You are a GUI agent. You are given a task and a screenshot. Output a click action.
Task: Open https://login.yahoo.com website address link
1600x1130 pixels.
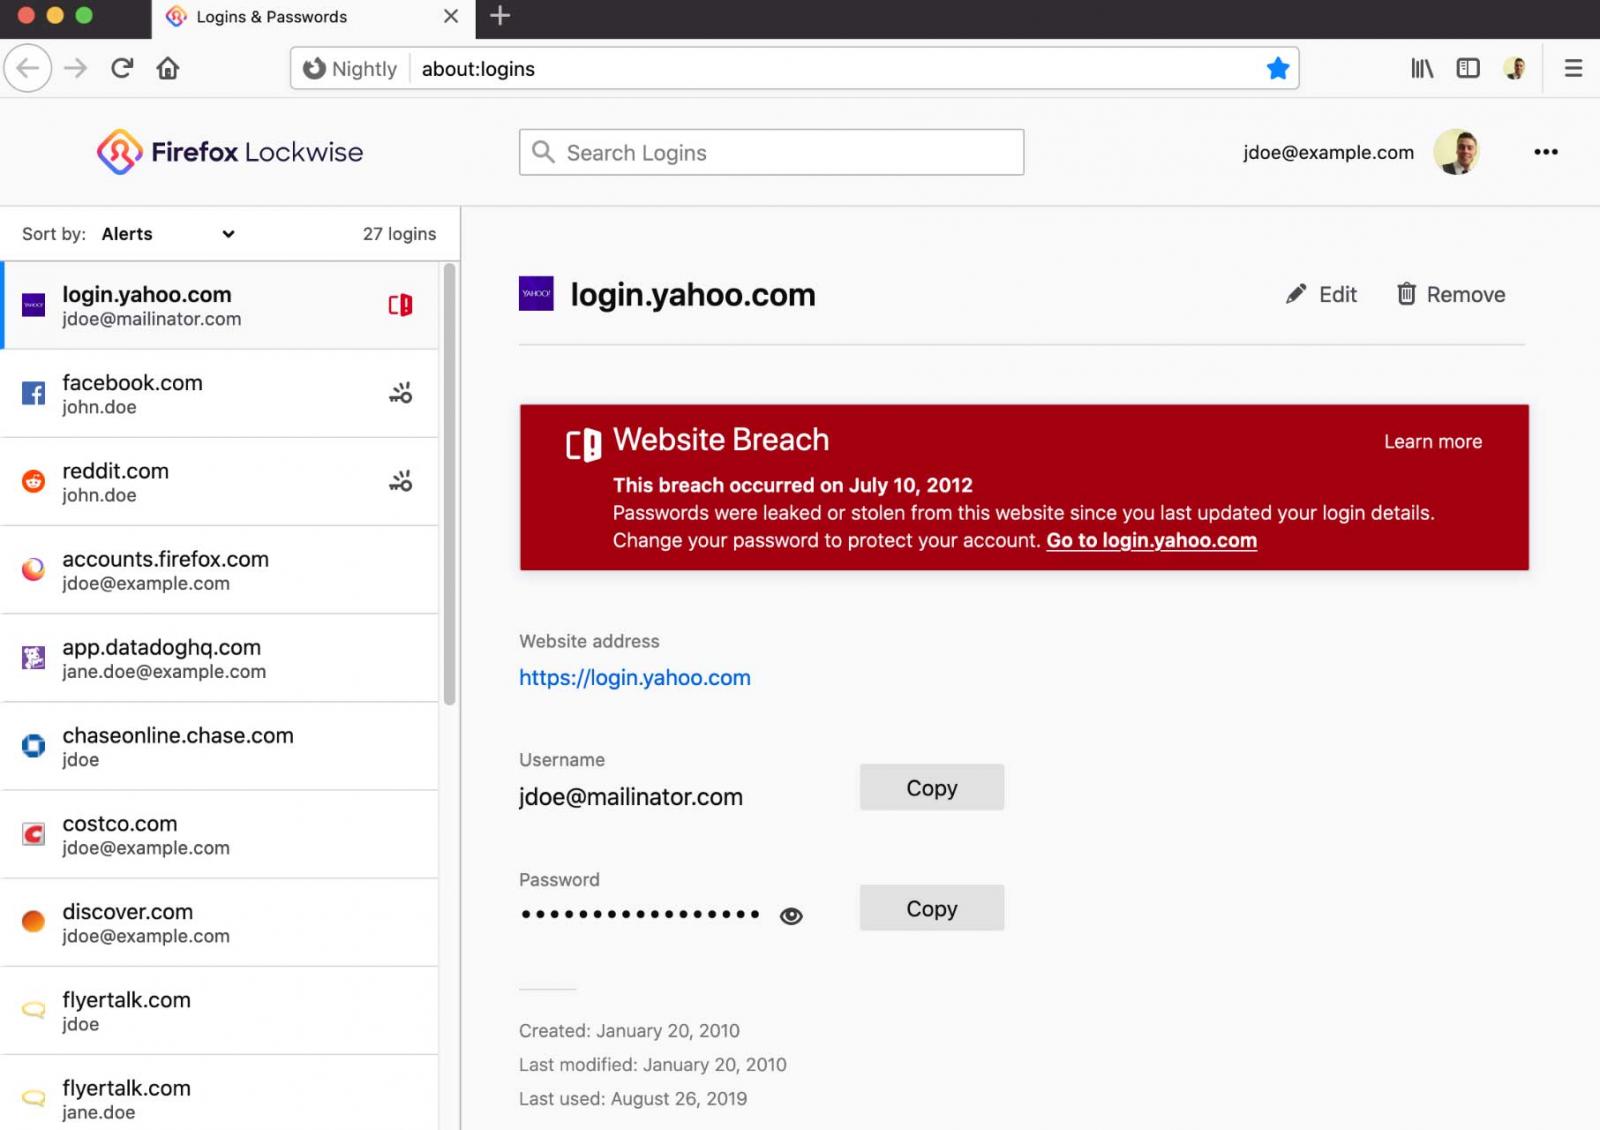tap(634, 677)
